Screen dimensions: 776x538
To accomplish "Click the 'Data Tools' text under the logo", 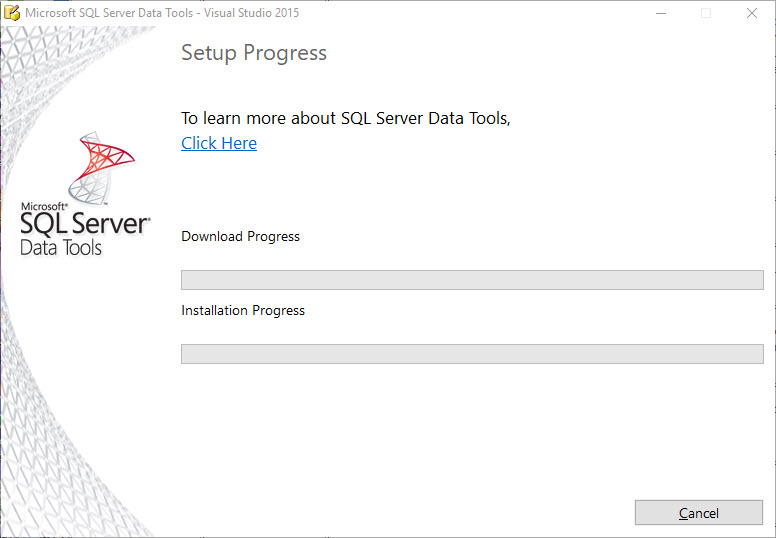I will click(x=61, y=248).
